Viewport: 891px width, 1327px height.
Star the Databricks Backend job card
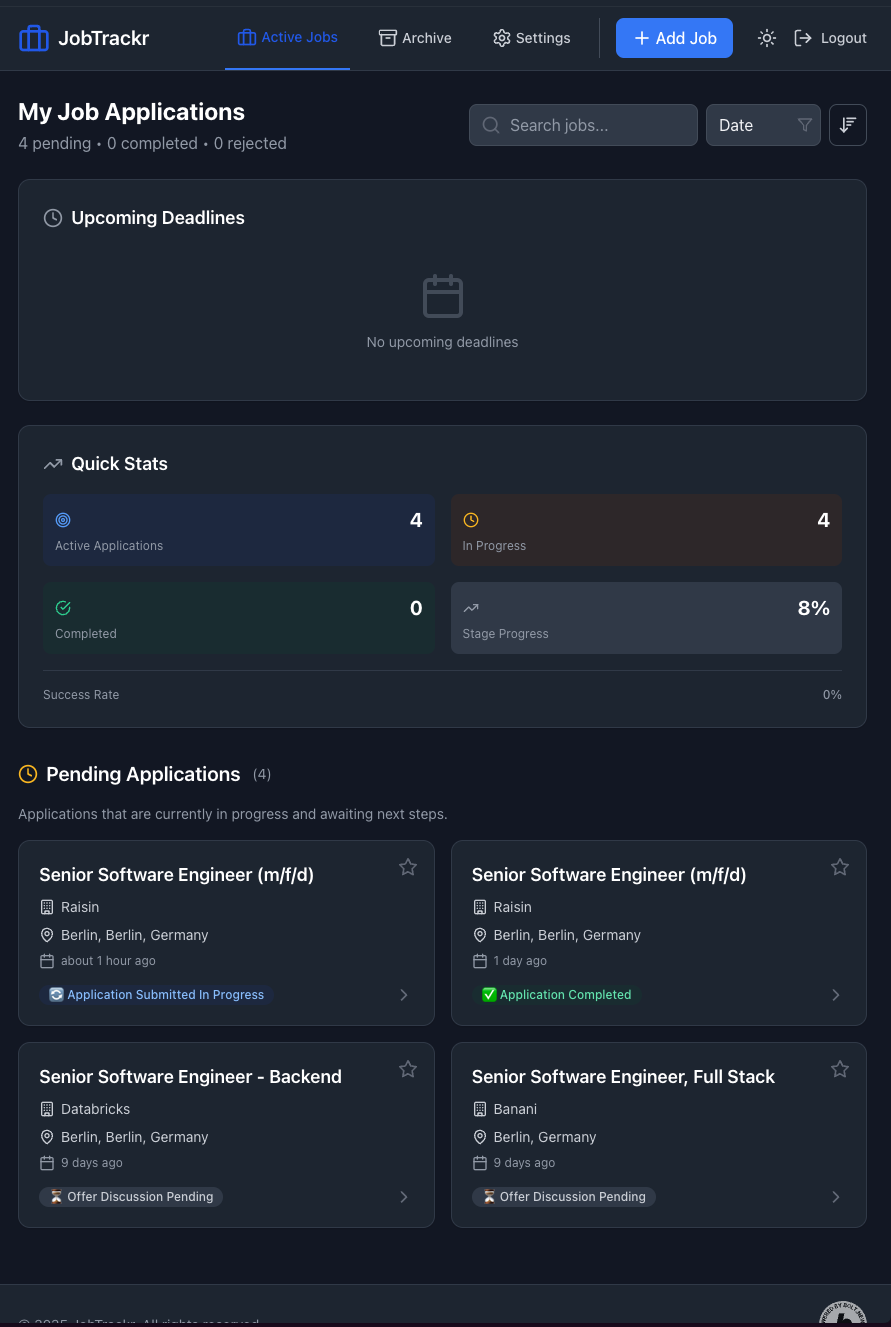[x=408, y=1069]
